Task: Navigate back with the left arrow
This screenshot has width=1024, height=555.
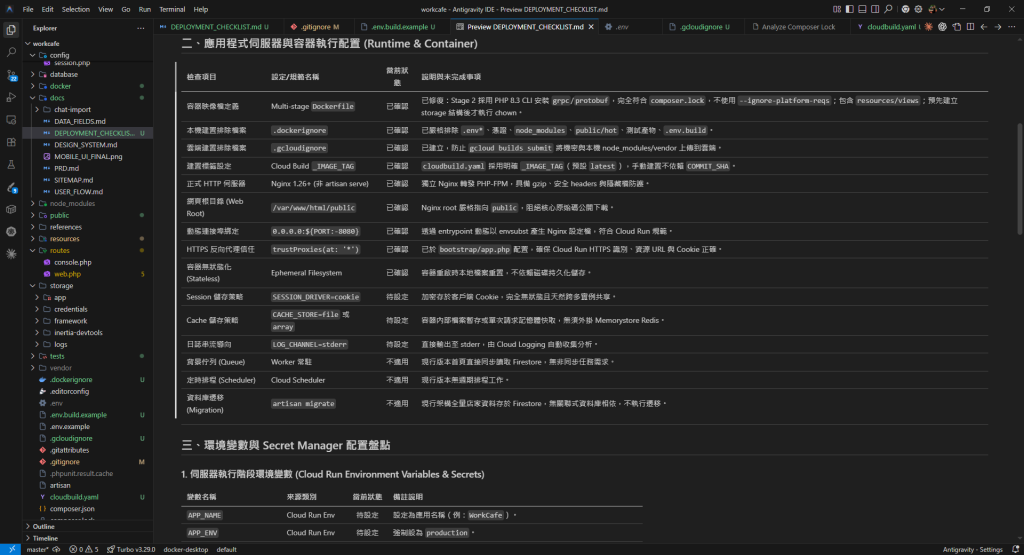Action: 984,27
